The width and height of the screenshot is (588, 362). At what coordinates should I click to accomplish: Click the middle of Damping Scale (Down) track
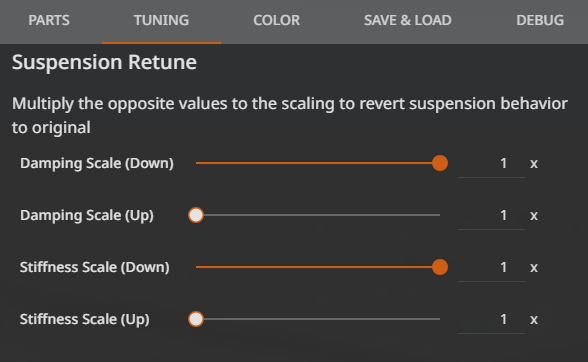pos(318,163)
